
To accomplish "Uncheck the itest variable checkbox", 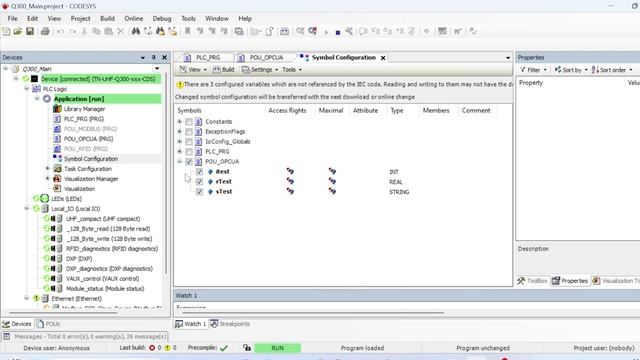I will click(x=199, y=171).
